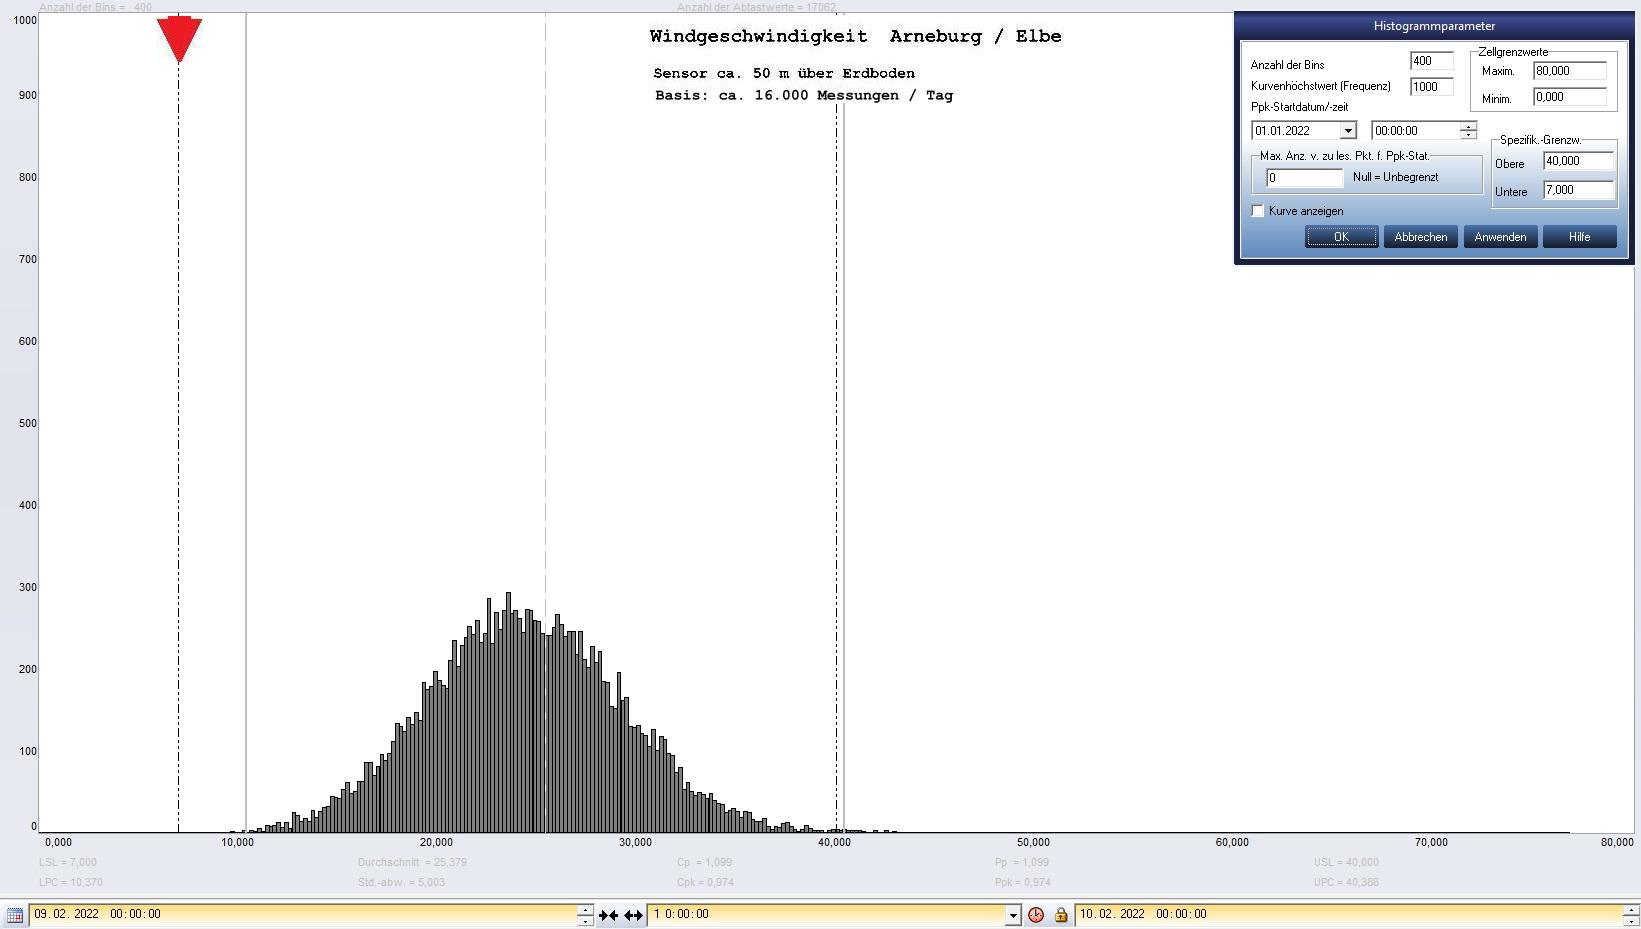The height and width of the screenshot is (929, 1641).
Task: Click the Anwenden button
Action: 1499,237
